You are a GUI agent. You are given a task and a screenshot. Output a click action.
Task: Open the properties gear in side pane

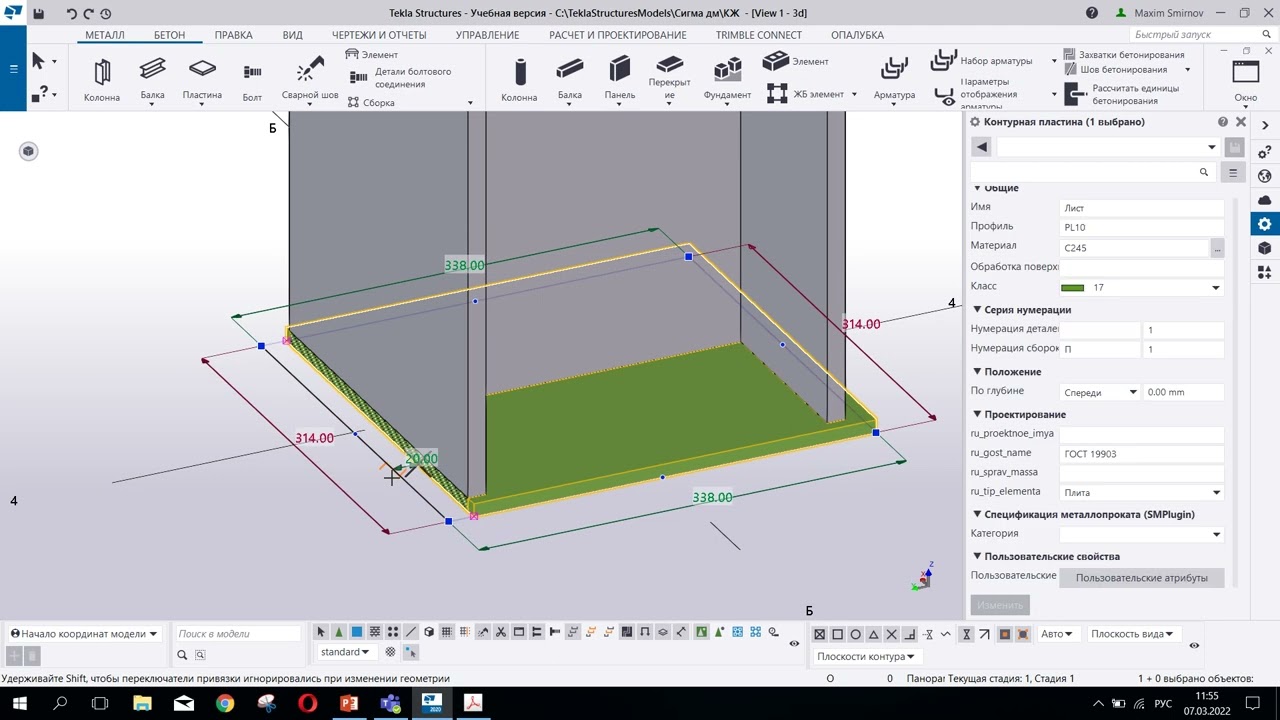1265,224
